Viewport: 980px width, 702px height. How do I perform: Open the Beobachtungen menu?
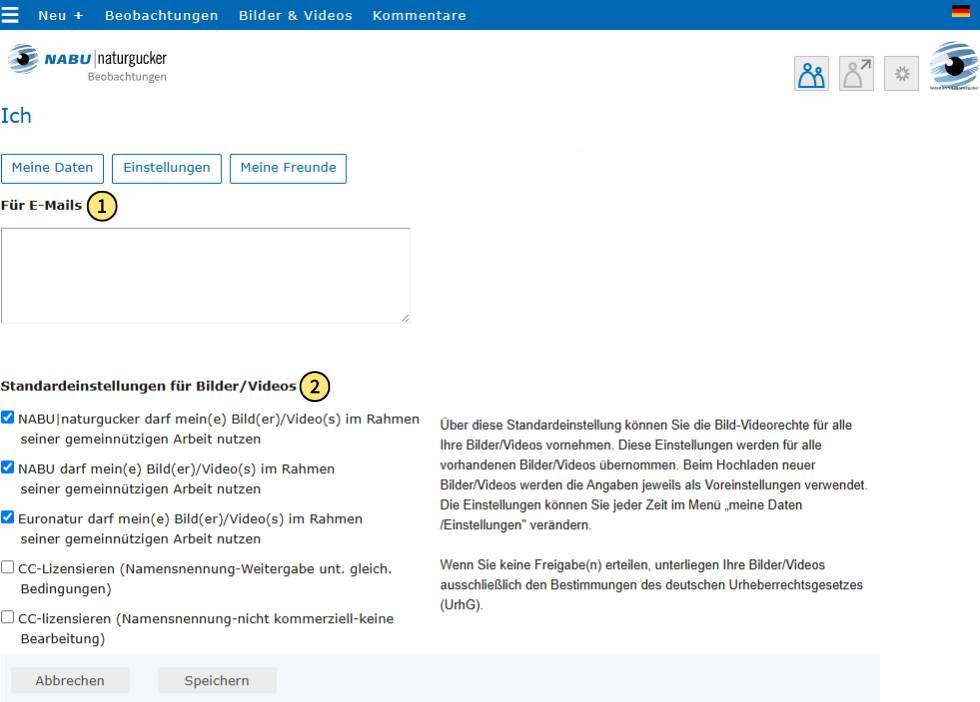click(x=161, y=15)
